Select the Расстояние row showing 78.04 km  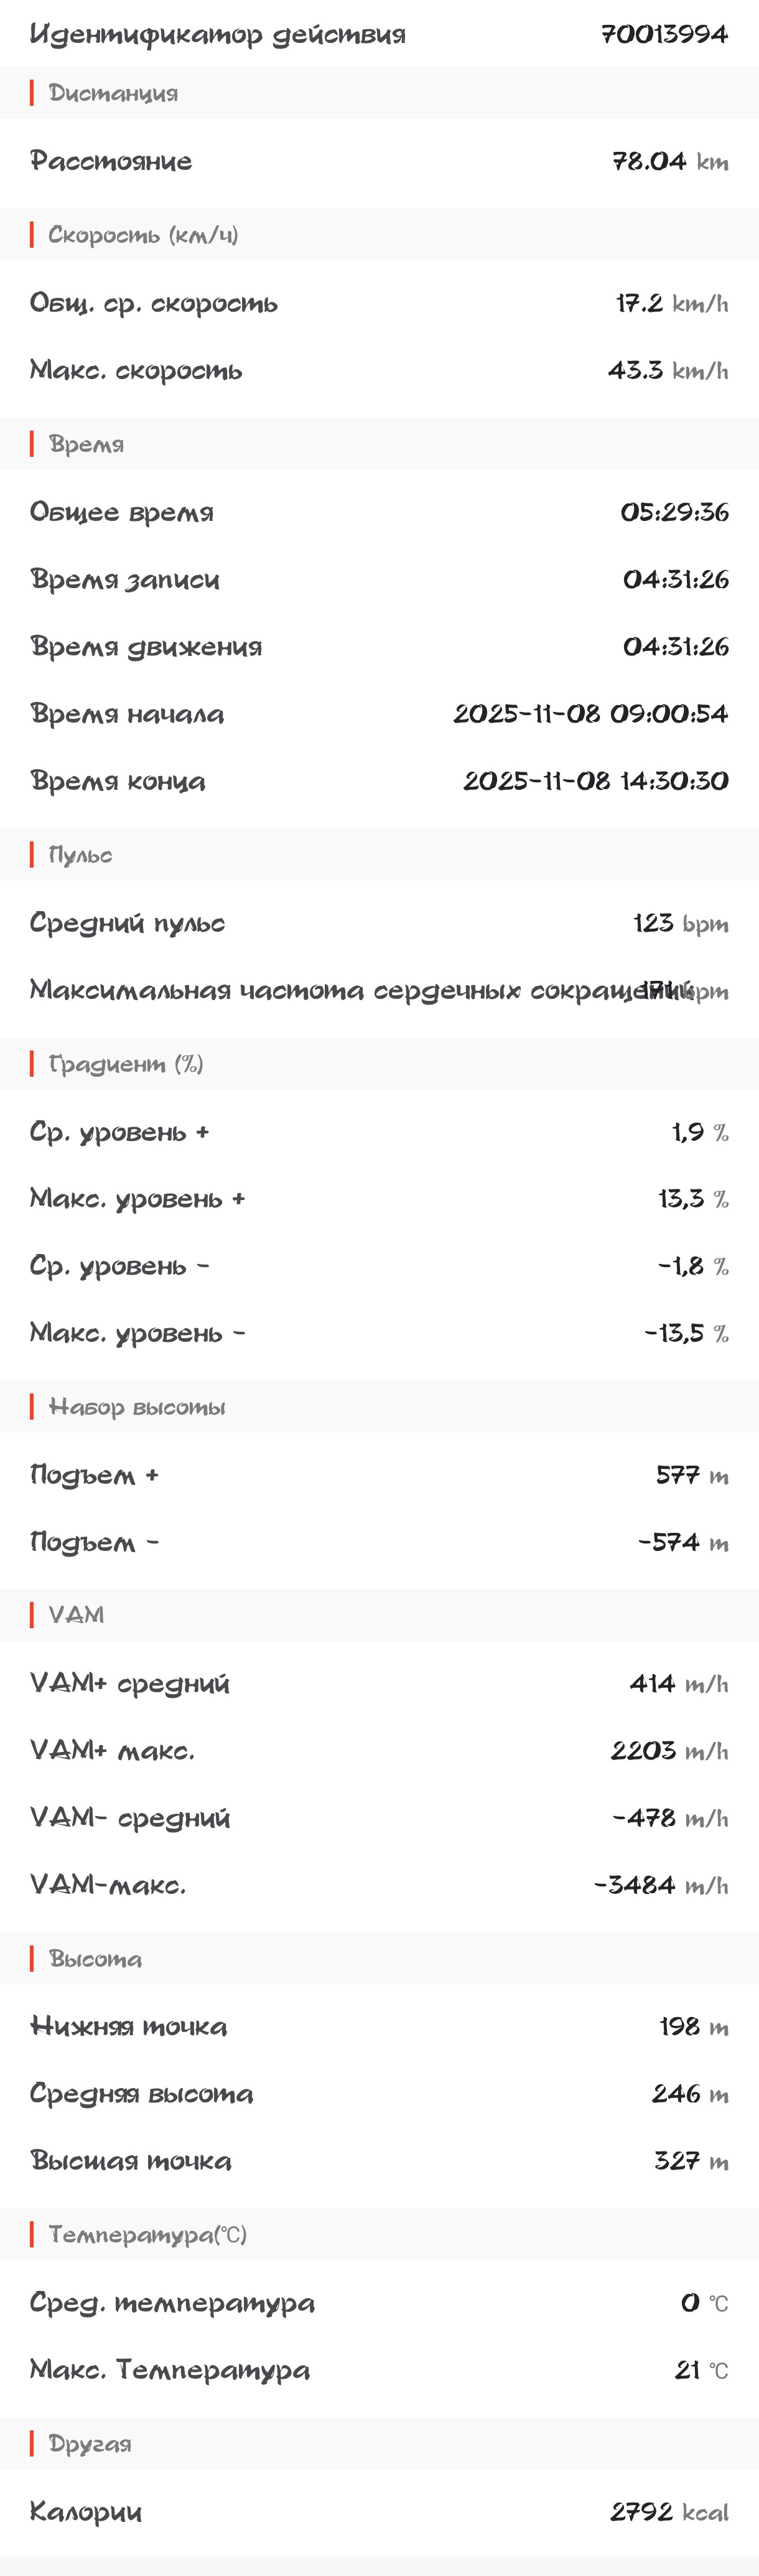pos(379,161)
